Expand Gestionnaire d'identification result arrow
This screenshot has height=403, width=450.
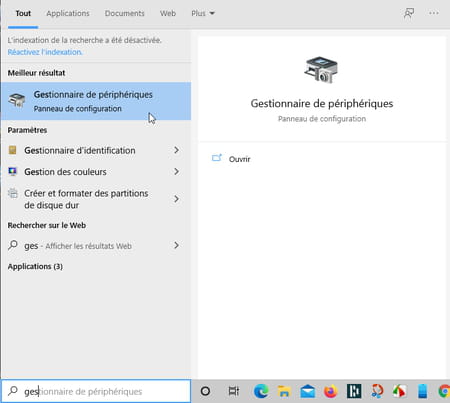pyautogui.click(x=176, y=150)
